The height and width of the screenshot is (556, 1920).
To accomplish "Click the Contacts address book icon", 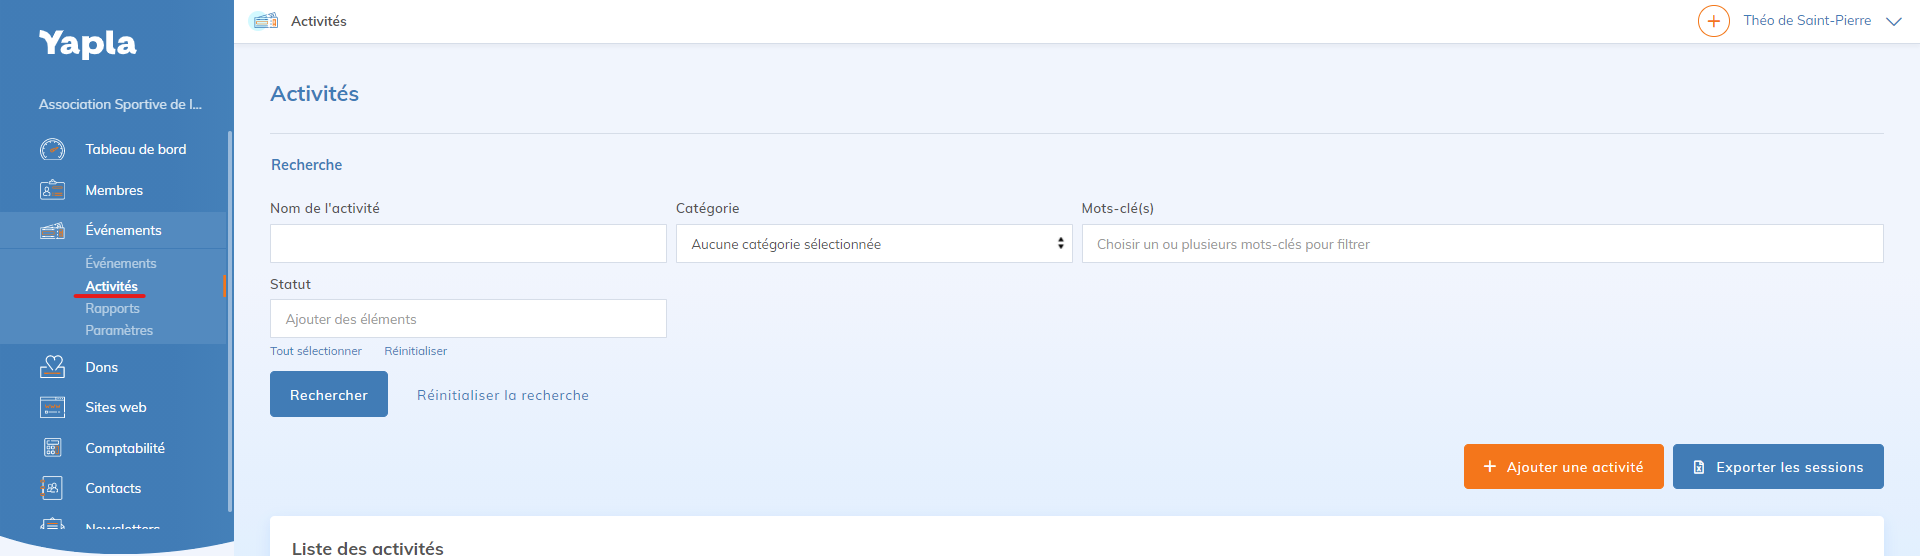I will point(52,488).
